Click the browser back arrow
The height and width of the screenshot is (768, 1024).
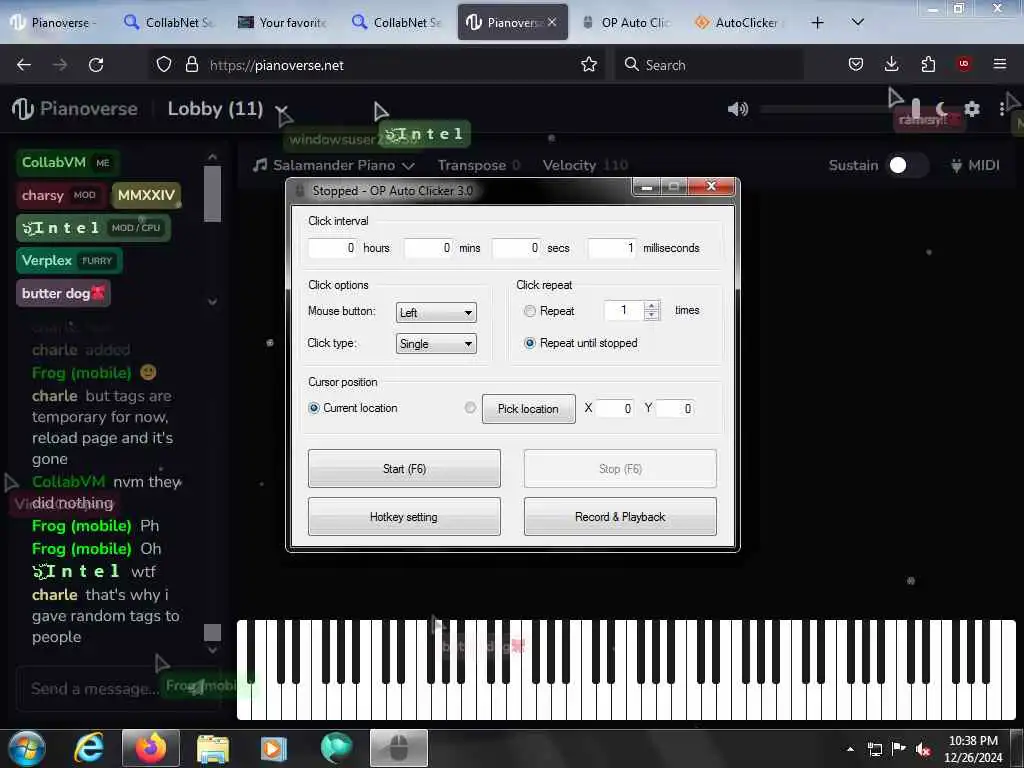pos(24,65)
